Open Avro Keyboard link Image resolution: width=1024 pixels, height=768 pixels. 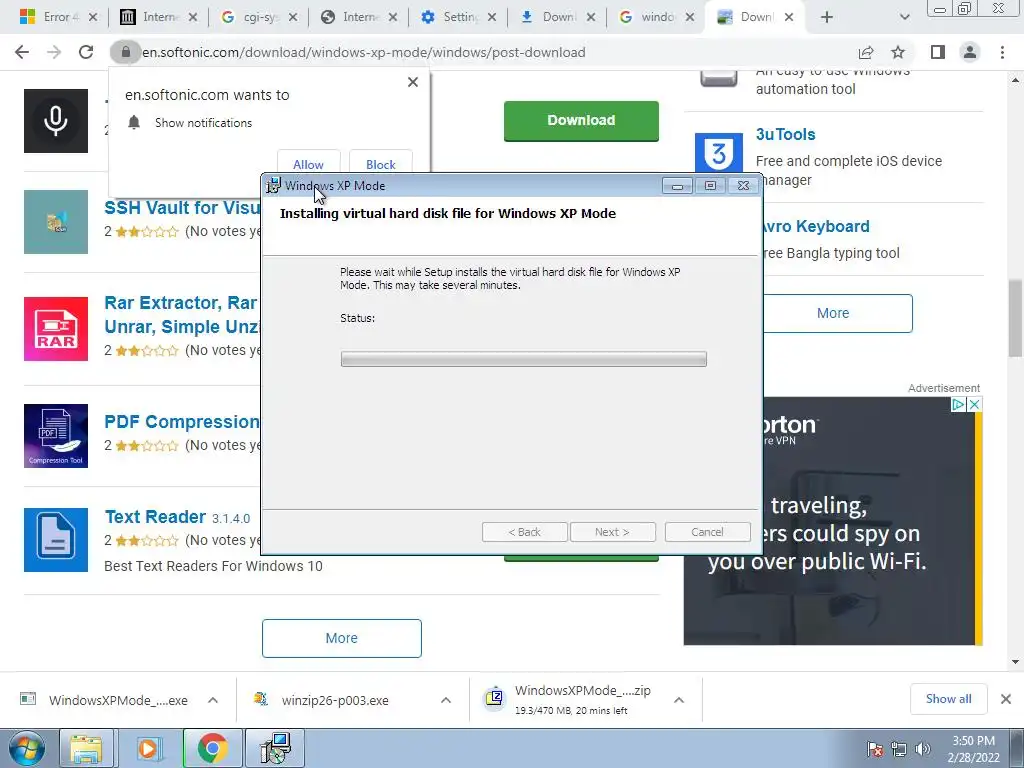(x=816, y=227)
